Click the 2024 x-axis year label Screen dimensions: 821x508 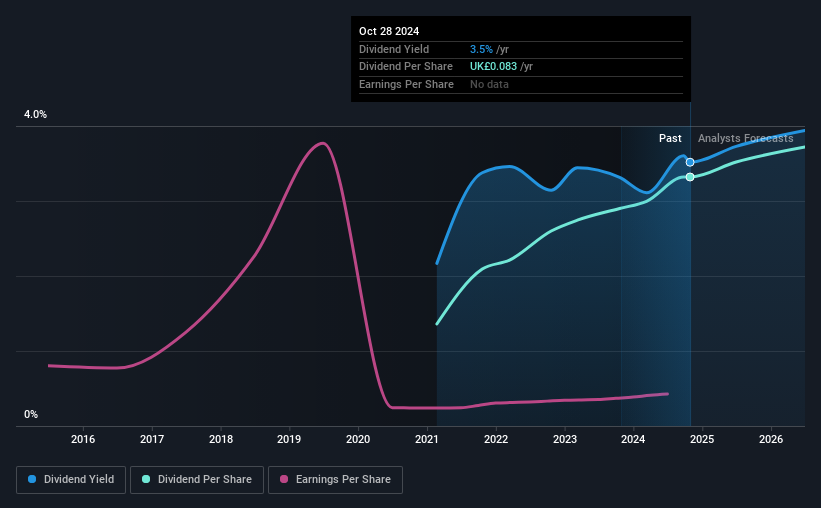click(633, 439)
